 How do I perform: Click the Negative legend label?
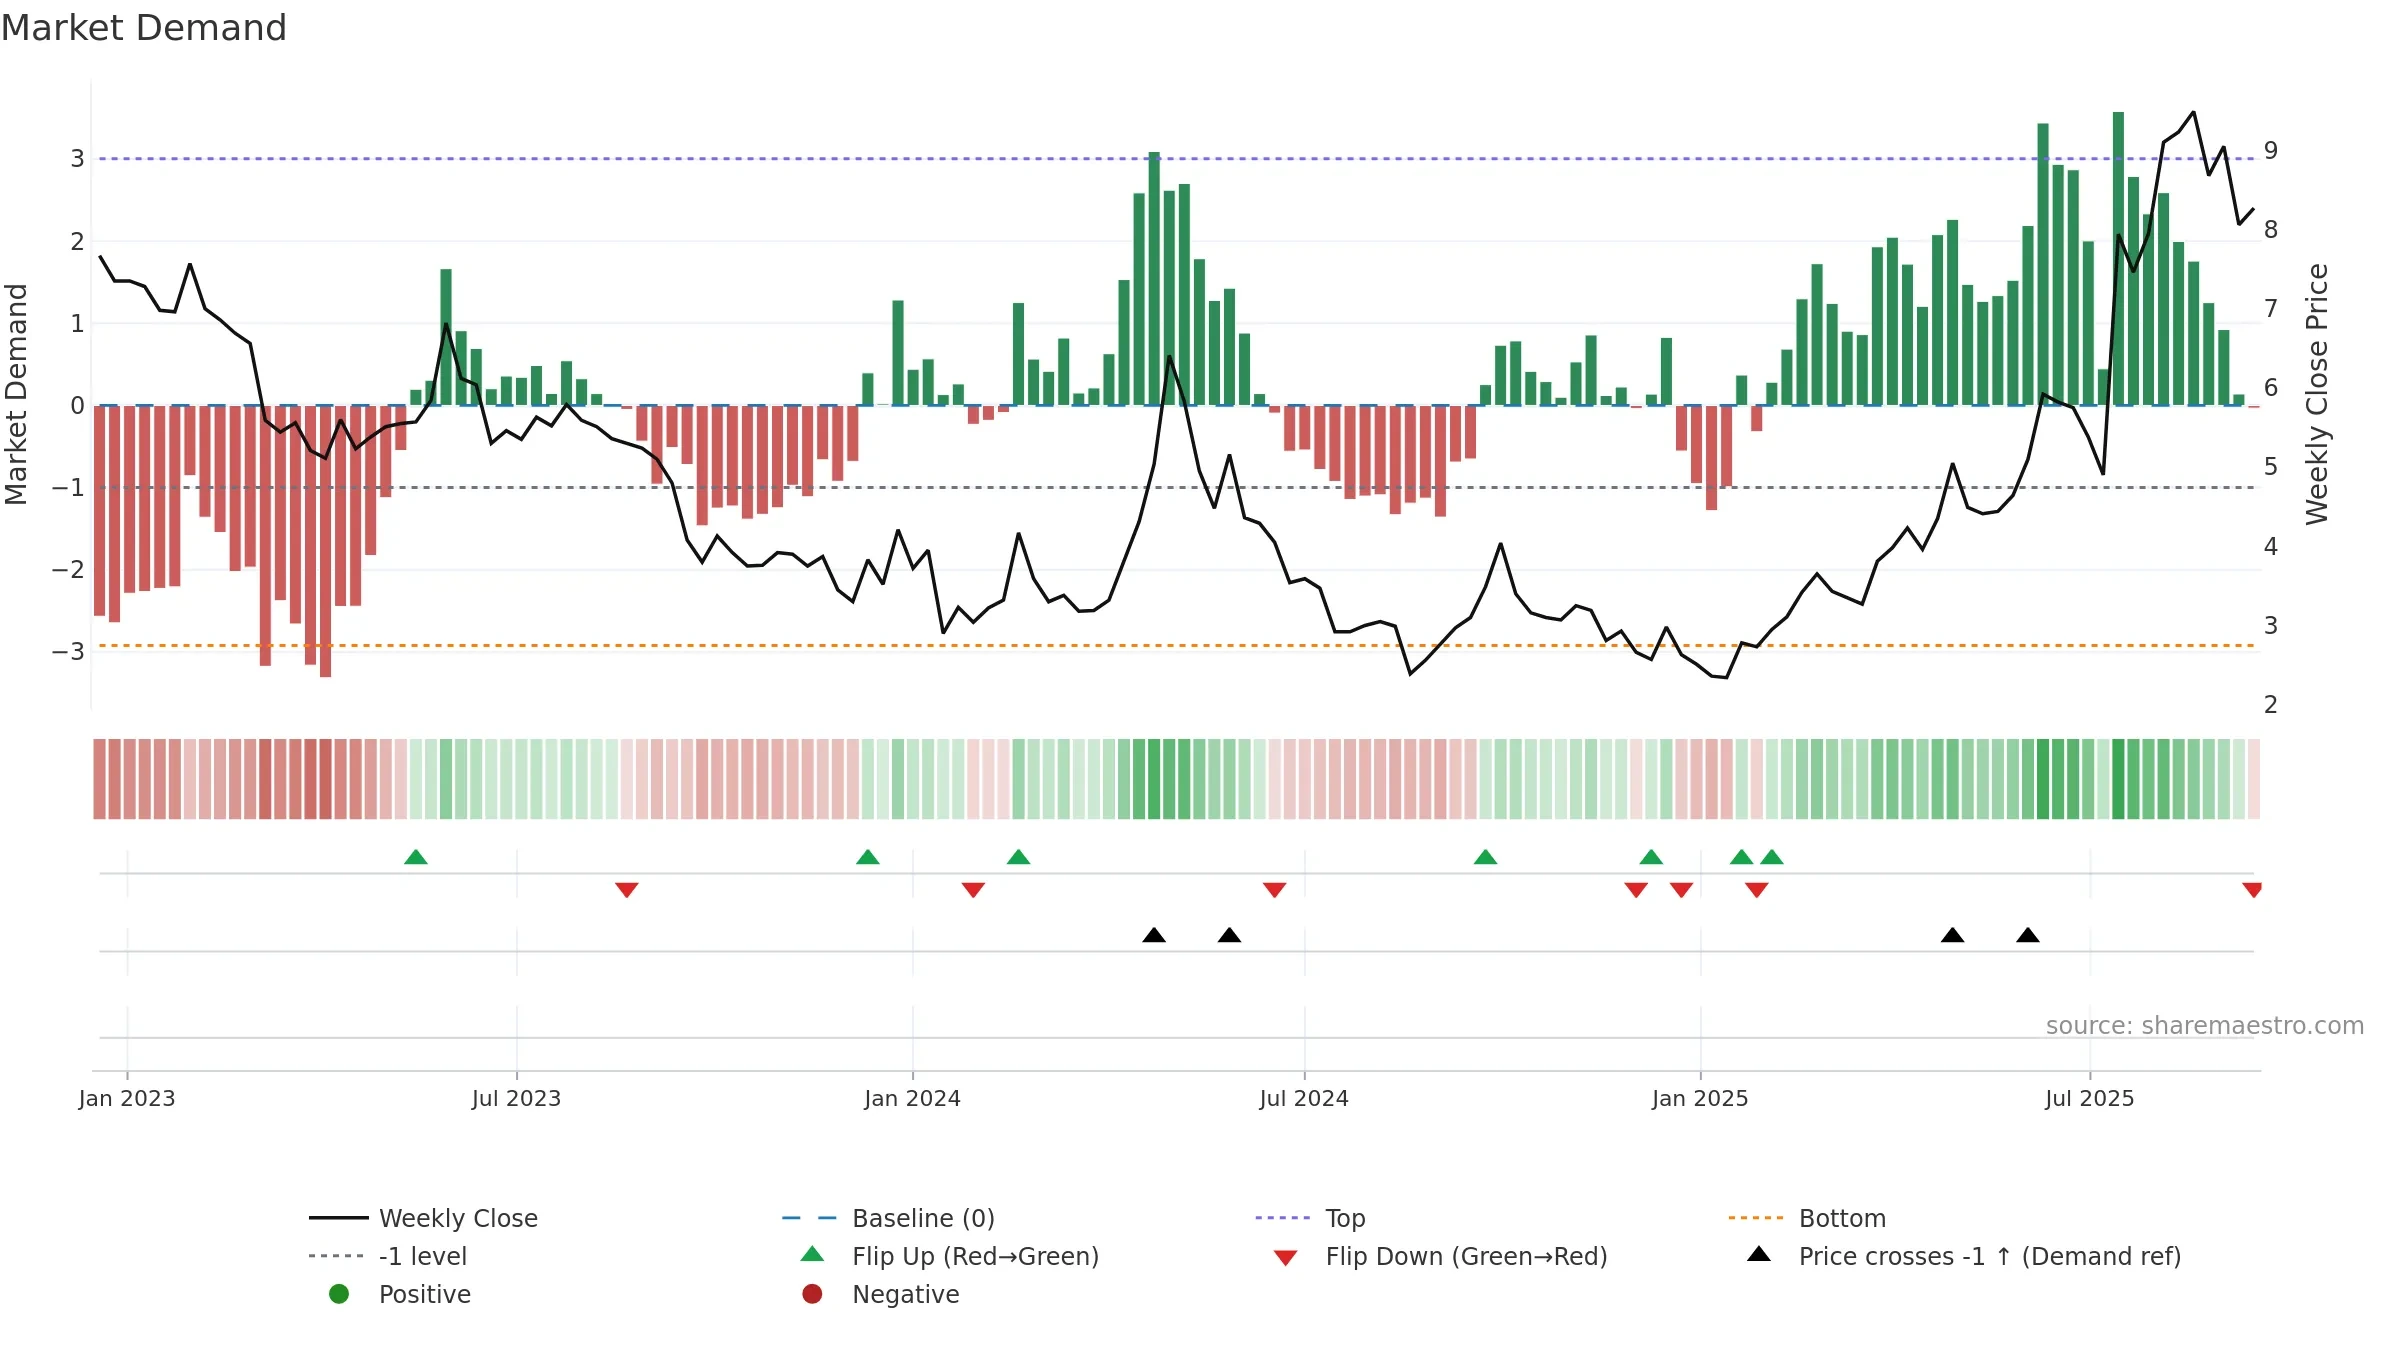pos(905,1294)
